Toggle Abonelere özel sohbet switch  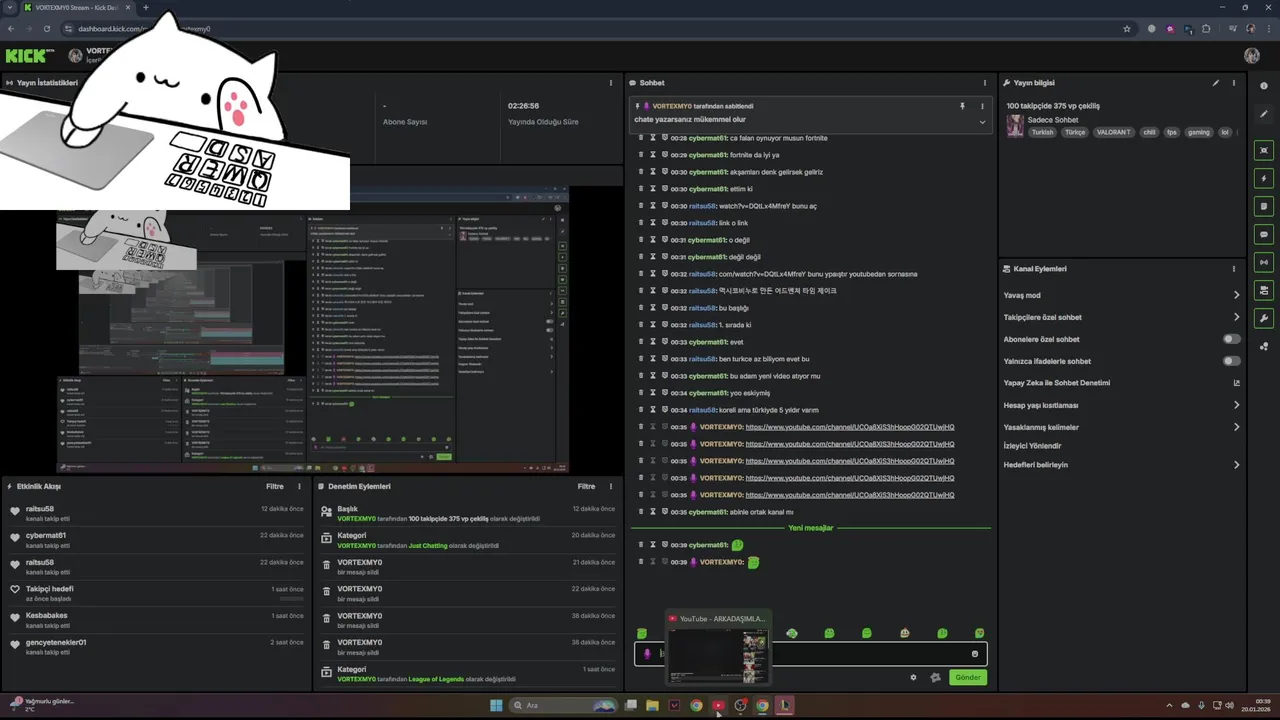[1232, 339]
